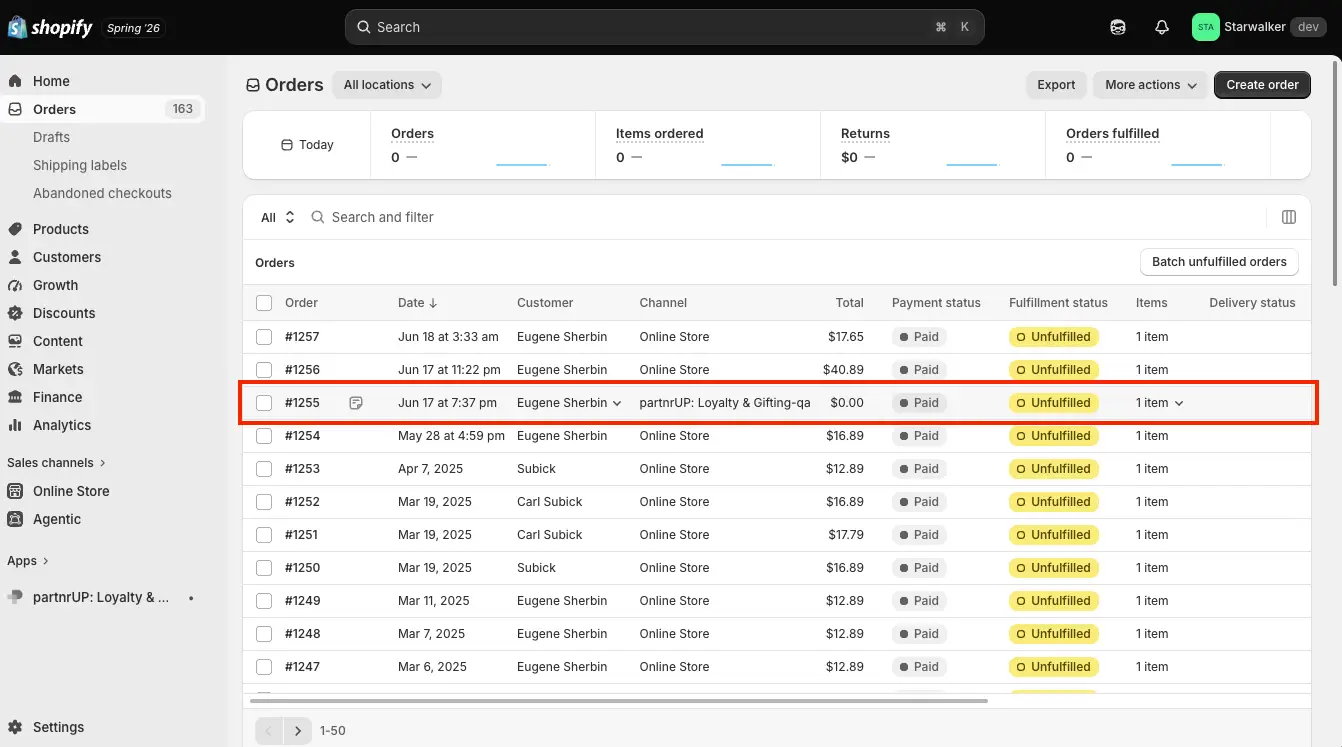Image resolution: width=1342 pixels, height=747 pixels.
Task: Click the Agentic channel icon
Action: [x=15, y=519]
